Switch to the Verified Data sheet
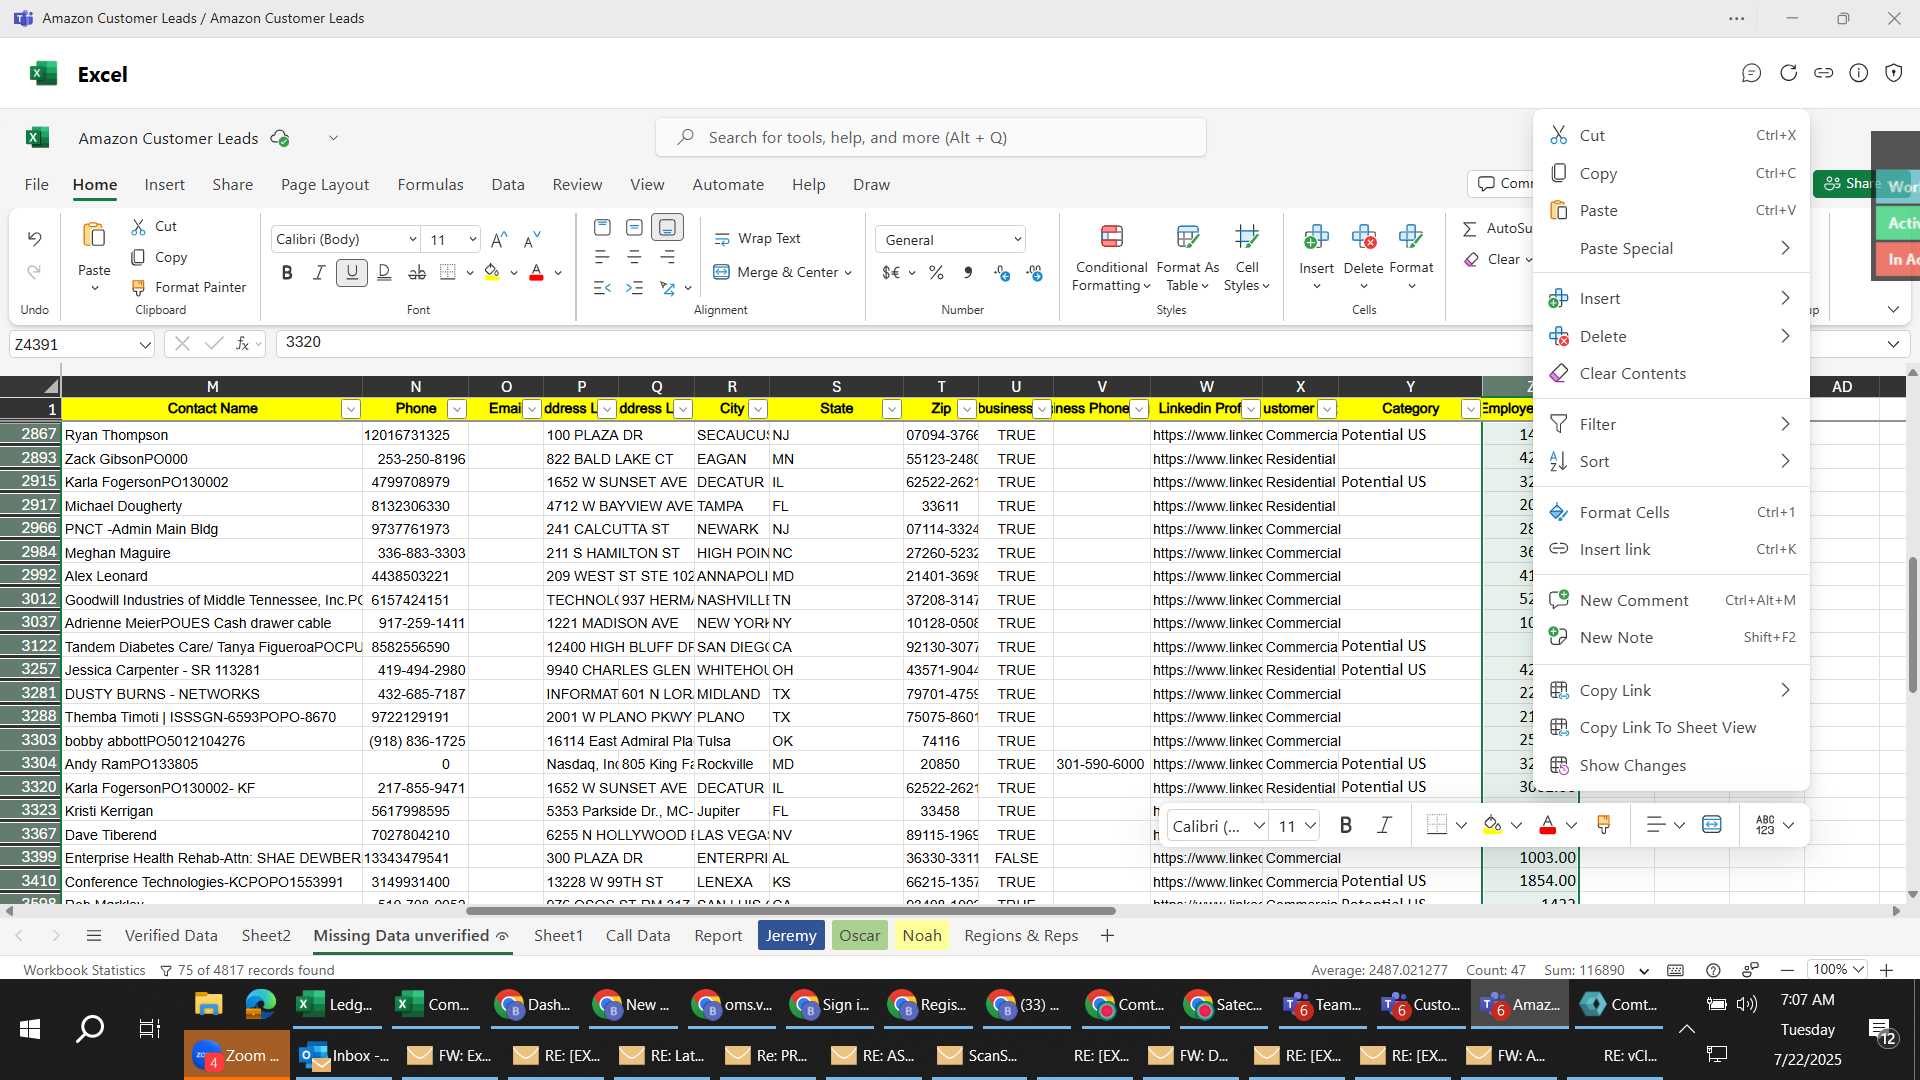1920x1080 pixels. point(171,936)
